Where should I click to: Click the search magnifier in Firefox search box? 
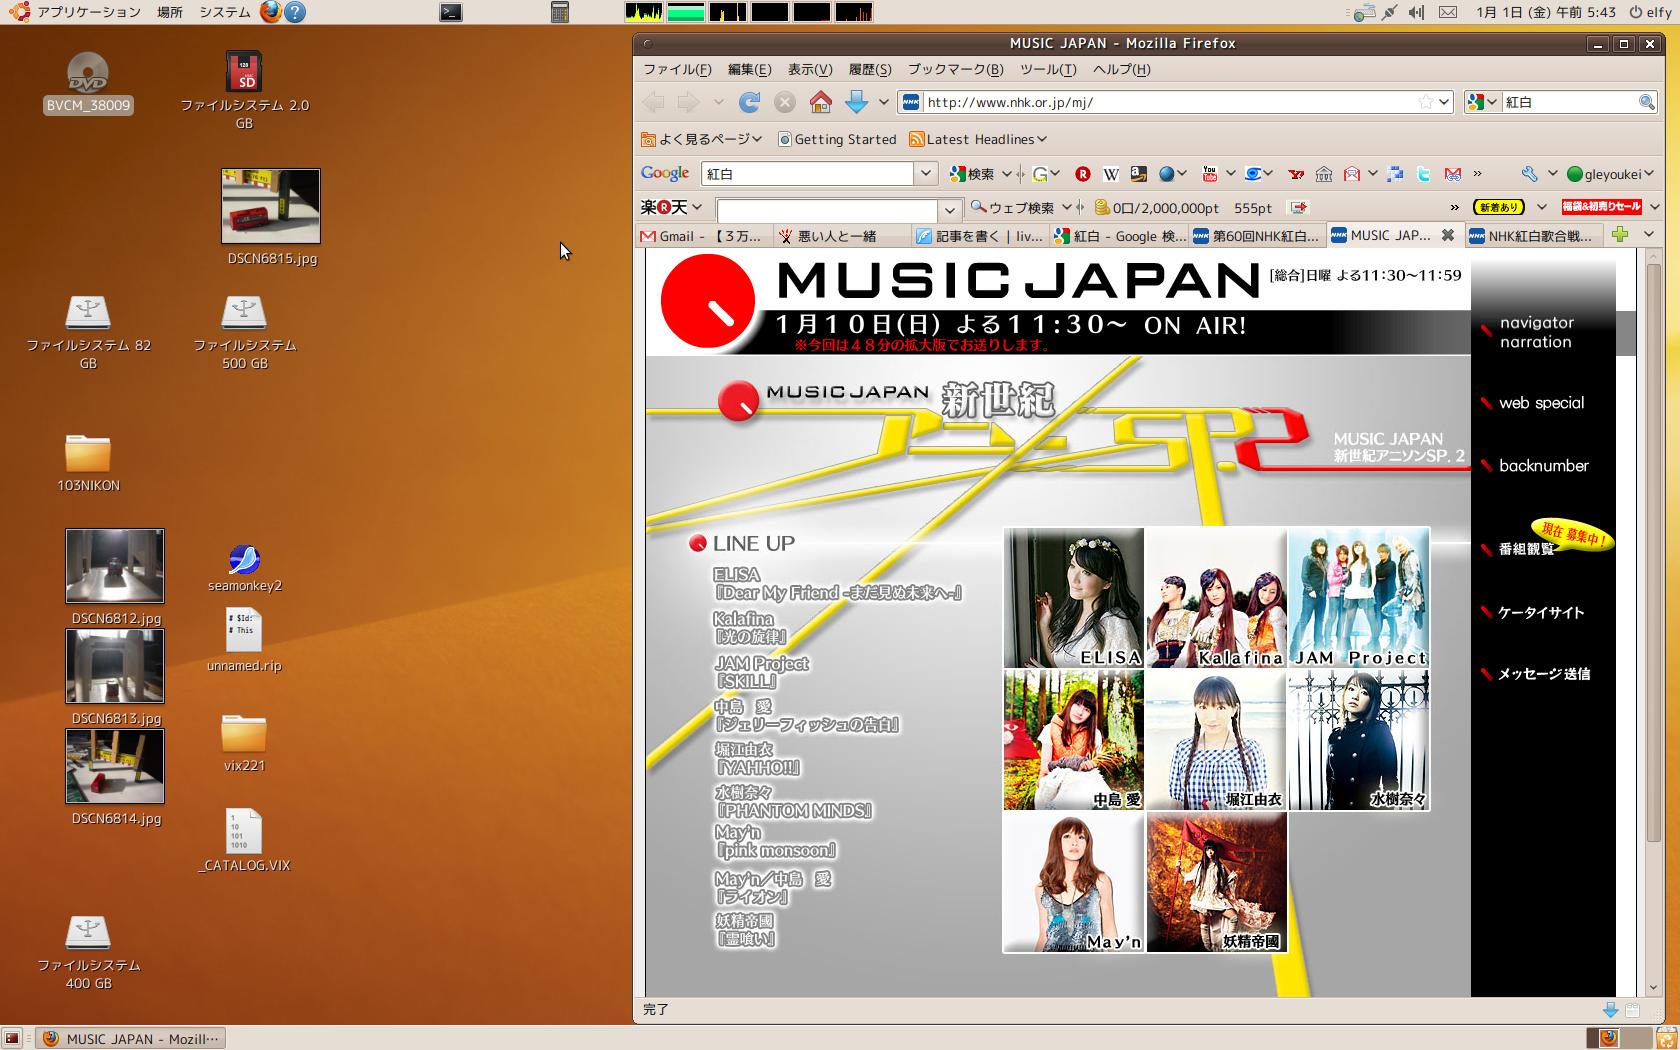pos(1646,102)
